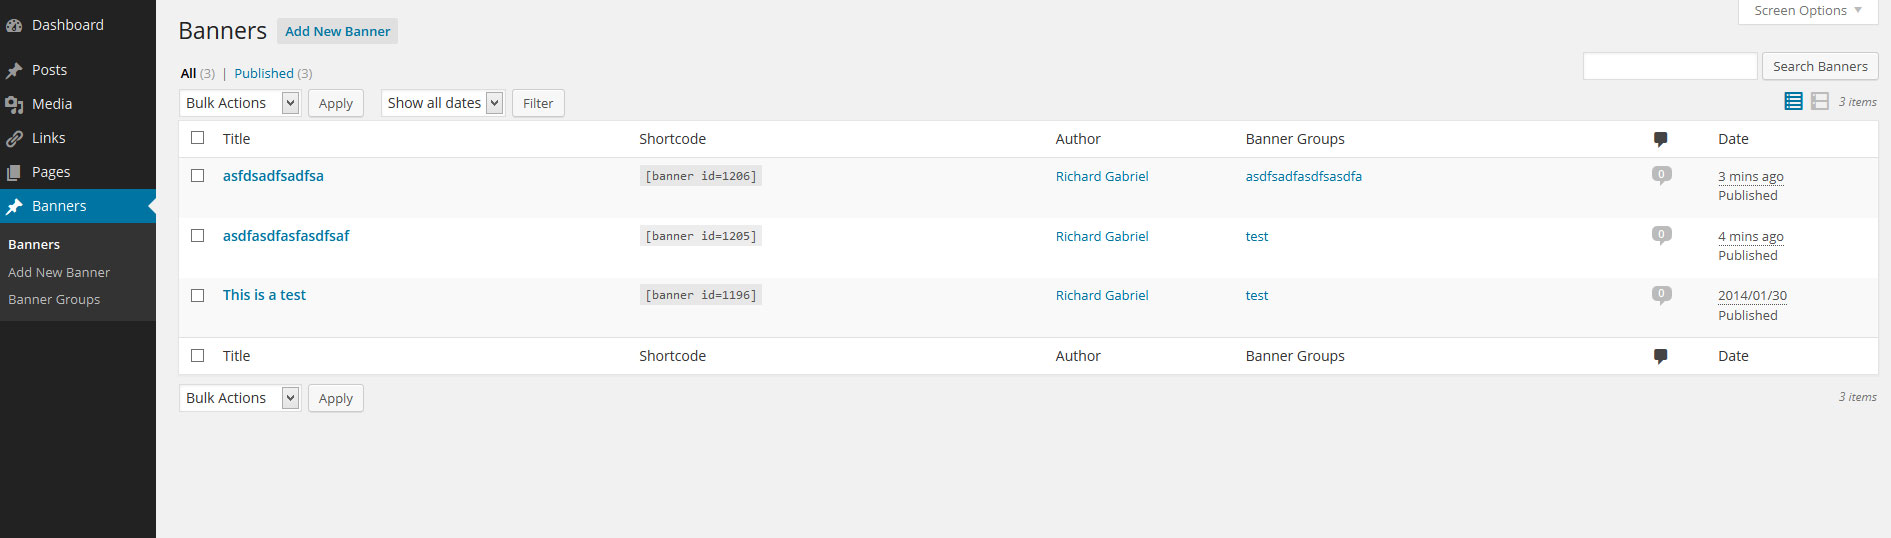Click the Links chain icon in sidebar
The image size is (1891, 538).
14,138
